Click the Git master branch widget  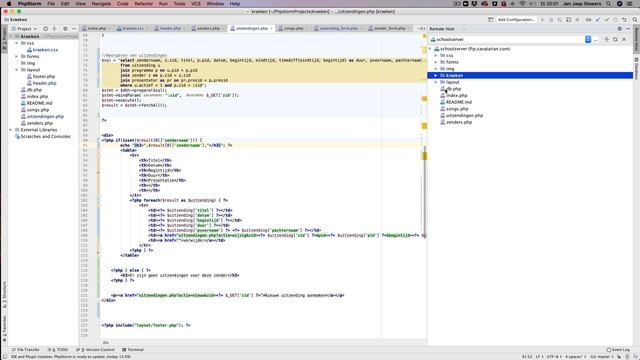click(x=602, y=357)
